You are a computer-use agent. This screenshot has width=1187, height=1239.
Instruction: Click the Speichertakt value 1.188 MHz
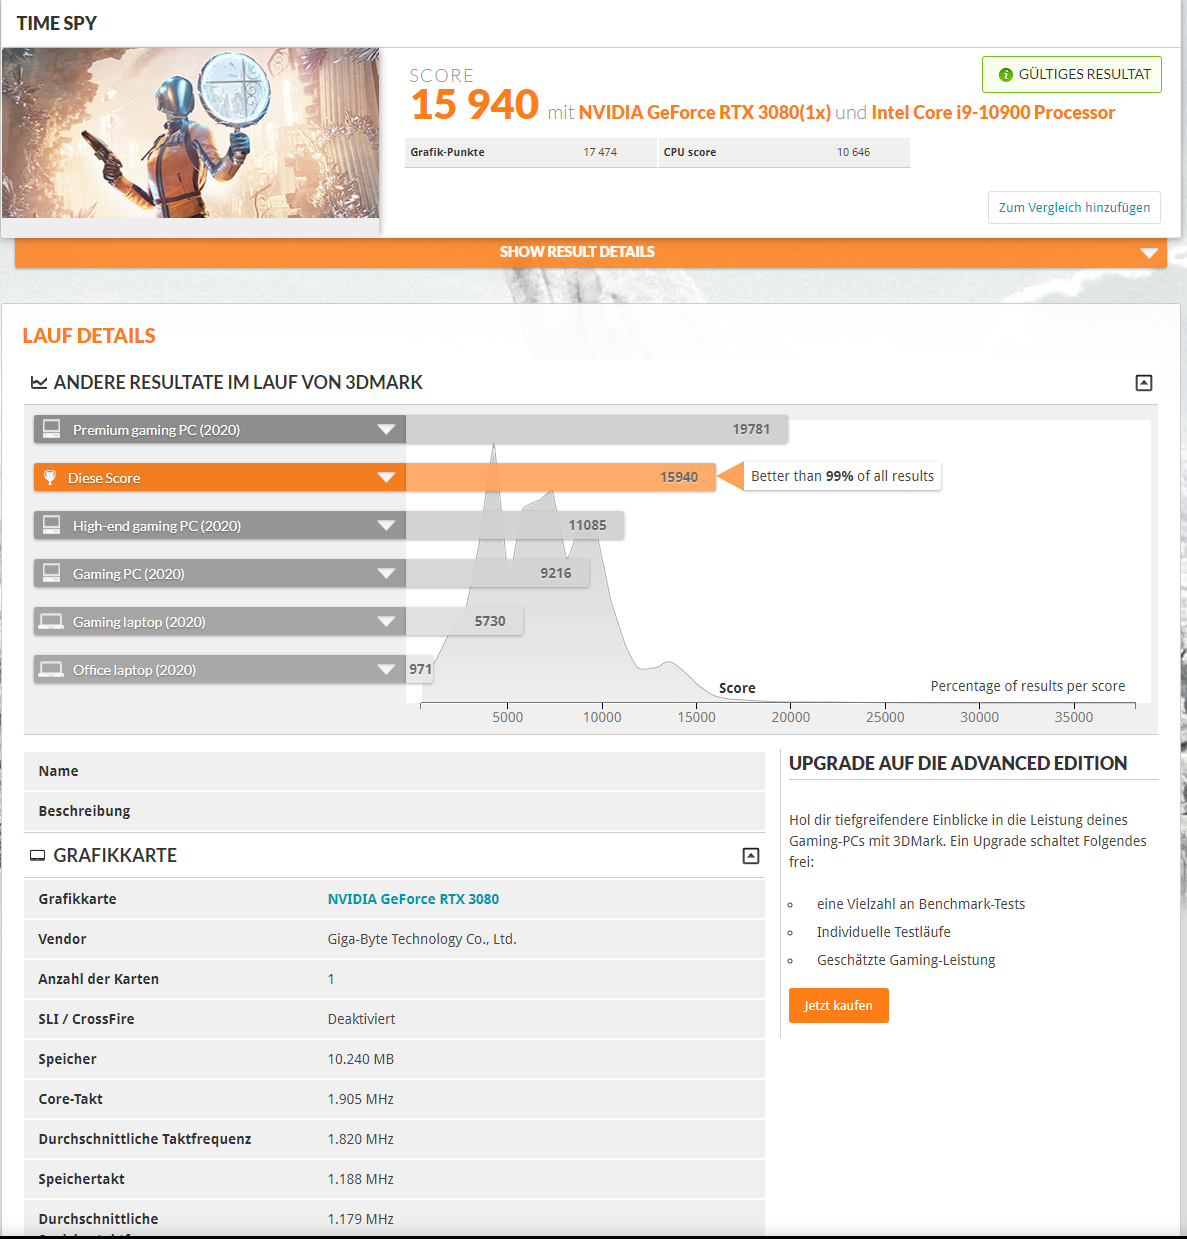[360, 1179]
